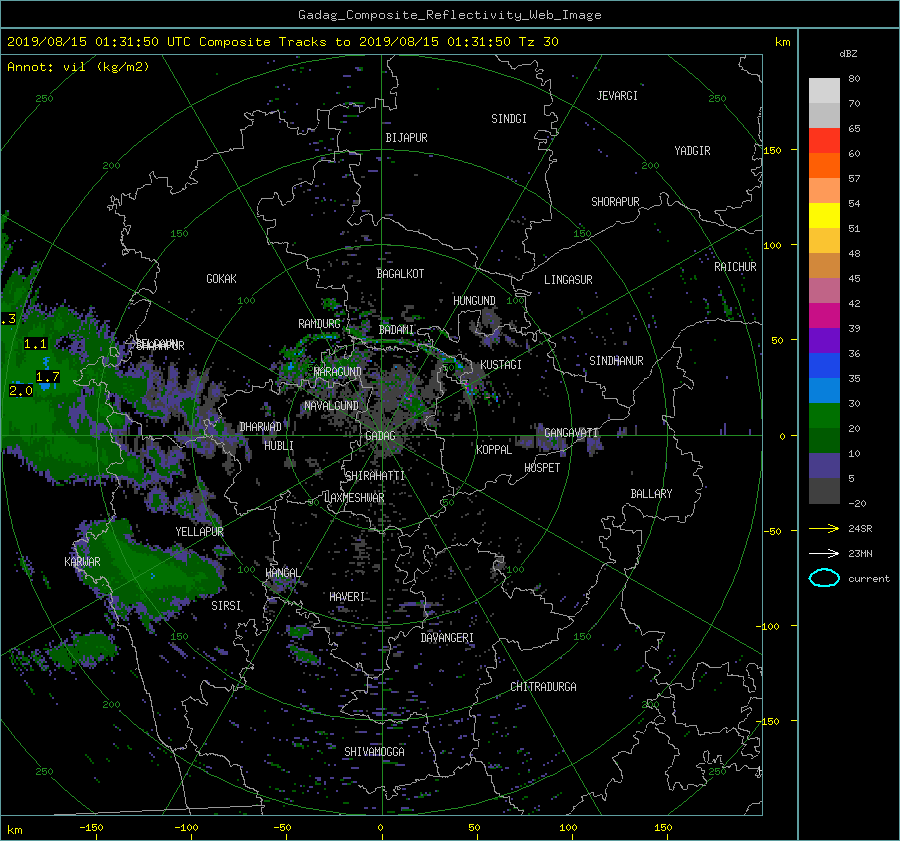Click the DHARWAD label
This screenshot has width=900, height=841.
(x=260, y=427)
